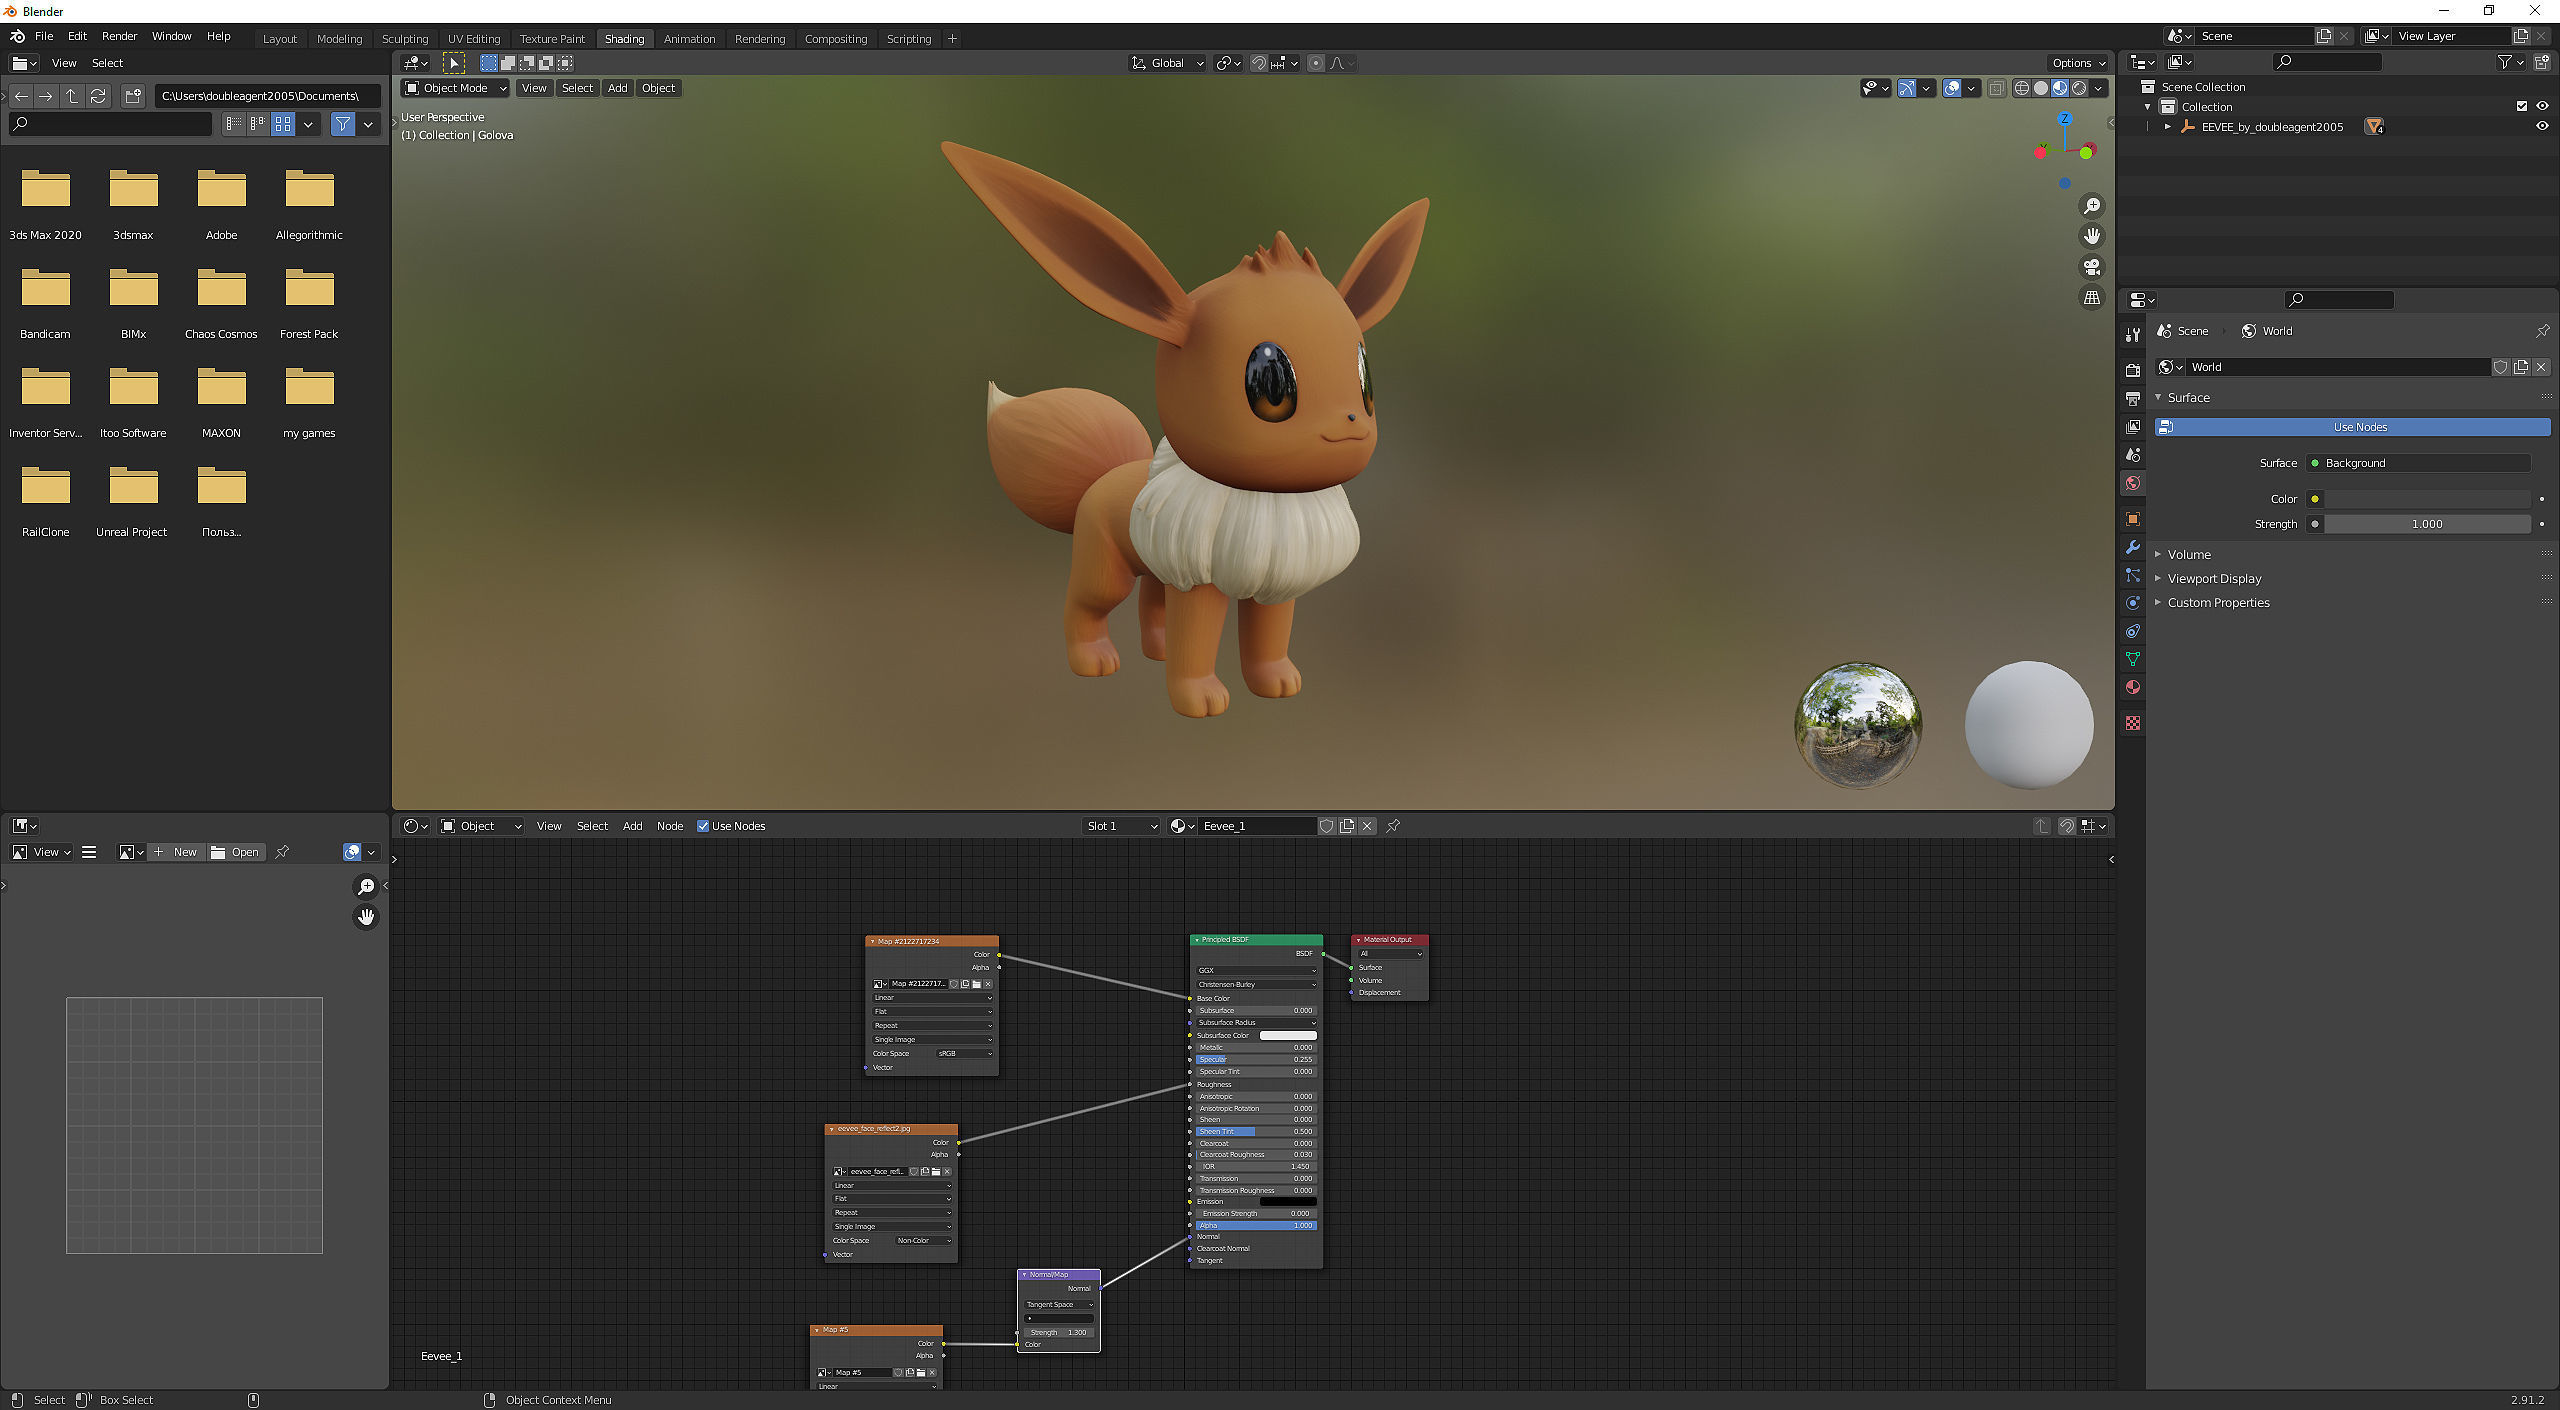
Task: Collapse the Surface panel
Action: 2188,398
